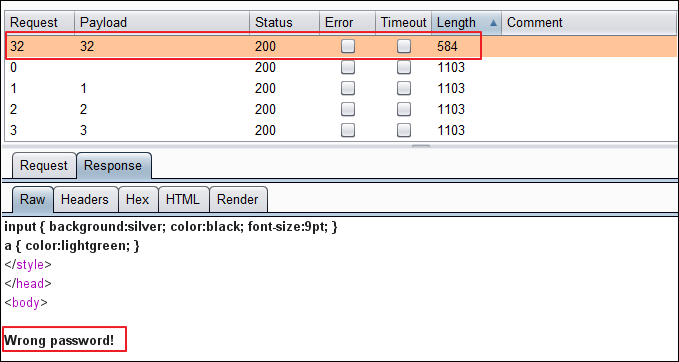This screenshot has height=362, width=679.
Task: Click the Length column header
Action: pyautogui.click(x=467, y=23)
